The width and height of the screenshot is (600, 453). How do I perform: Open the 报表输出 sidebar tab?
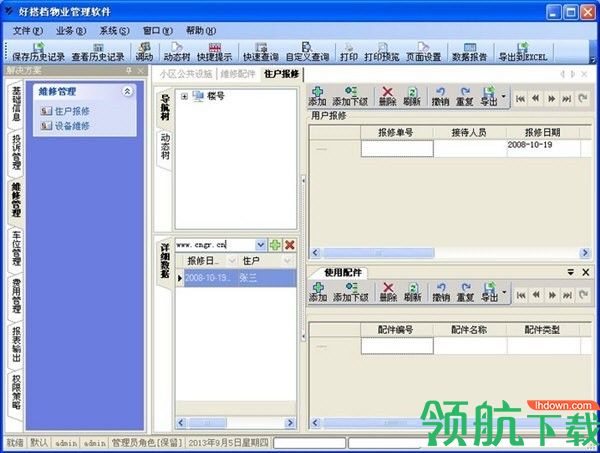[16, 344]
